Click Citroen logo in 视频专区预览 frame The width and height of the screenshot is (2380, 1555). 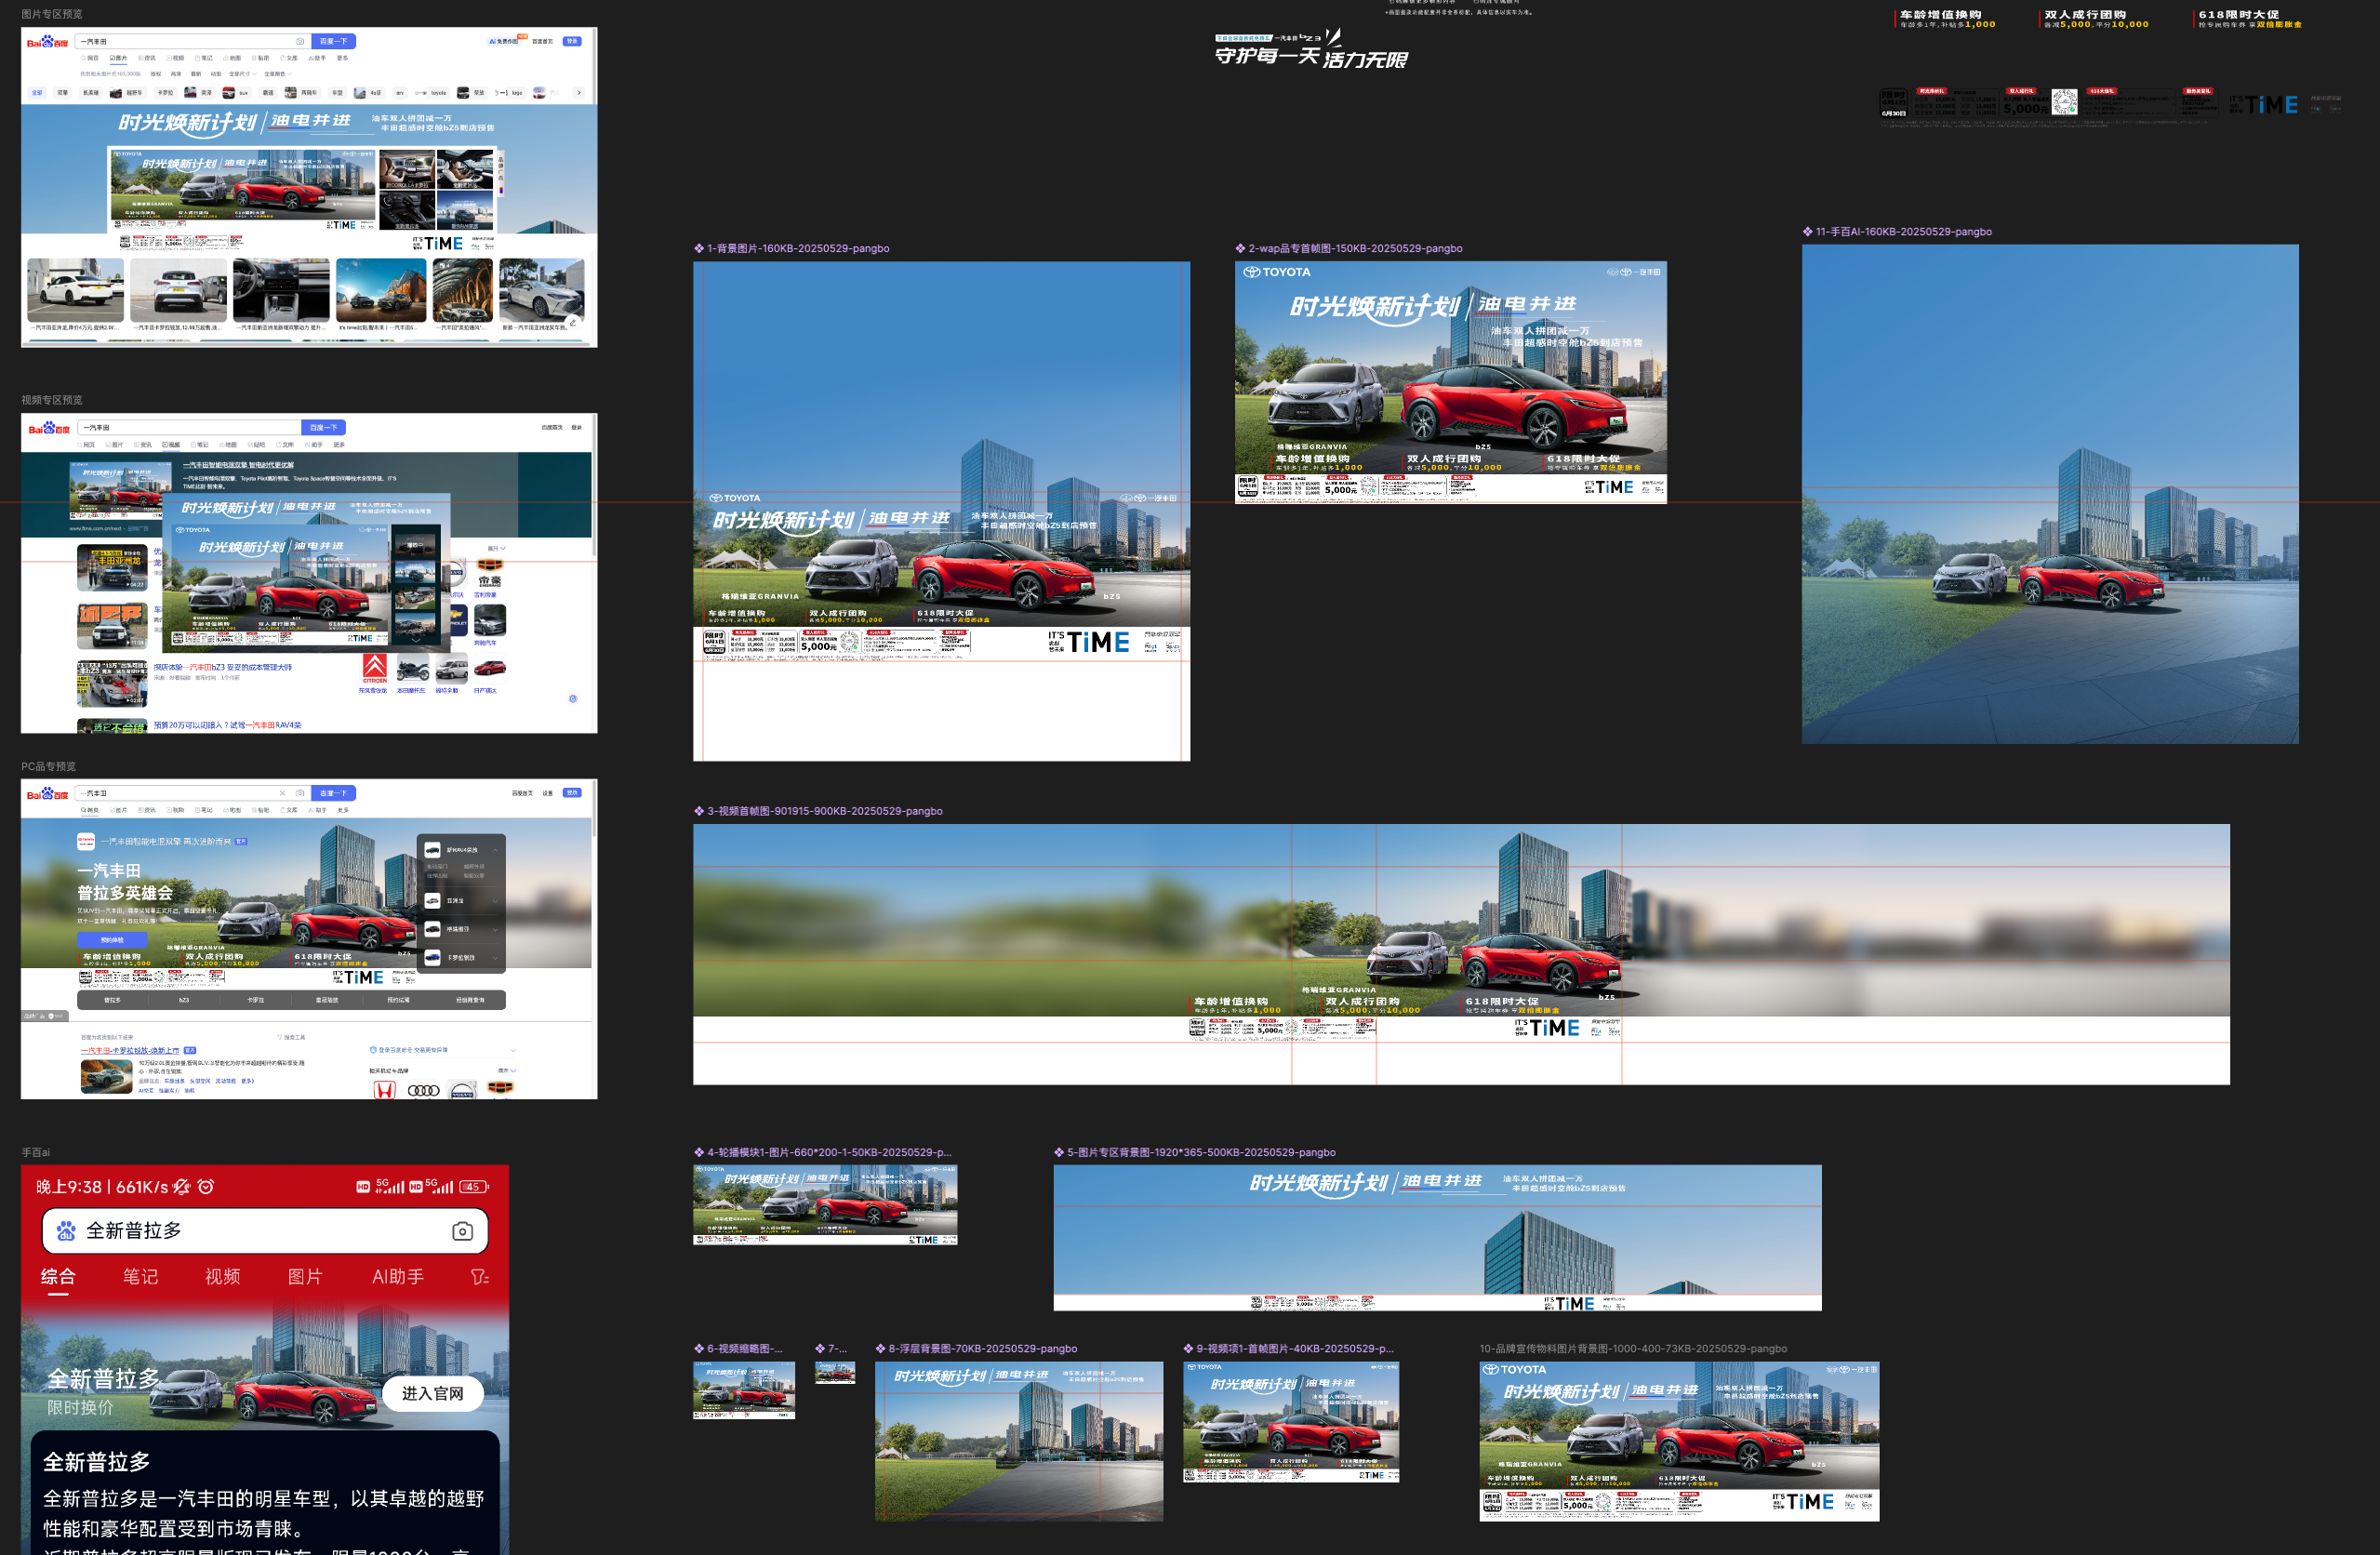pos(375,669)
